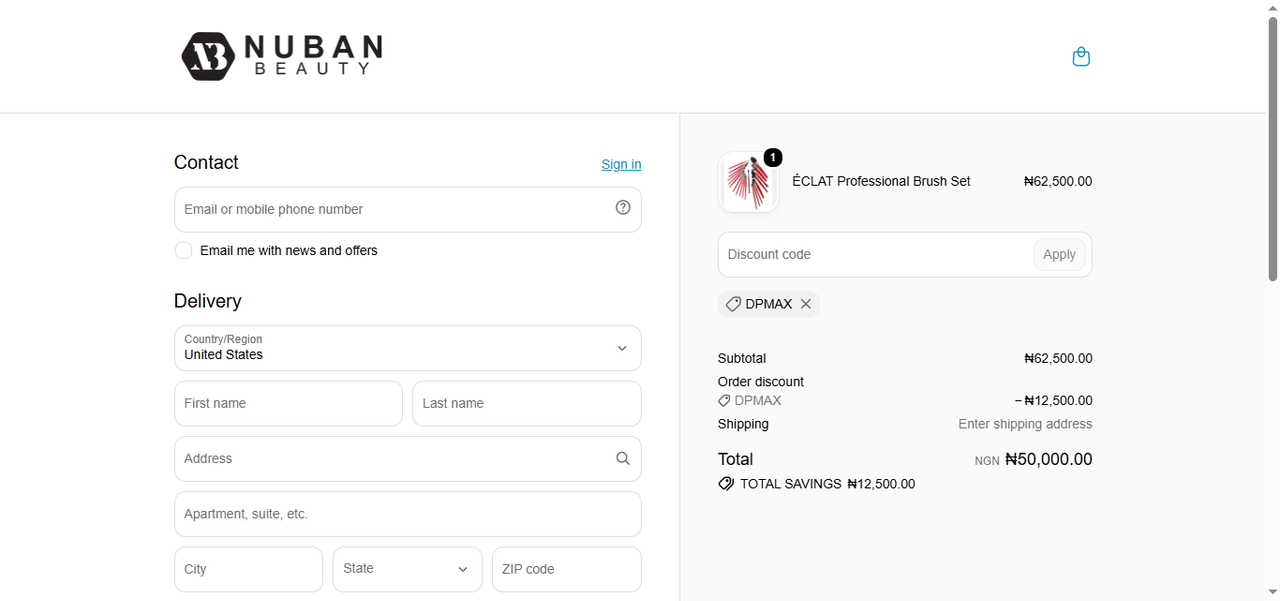Click the scrollbar down arrow
The width and height of the screenshot is (1280, 601).
(x=1273, y=592)
